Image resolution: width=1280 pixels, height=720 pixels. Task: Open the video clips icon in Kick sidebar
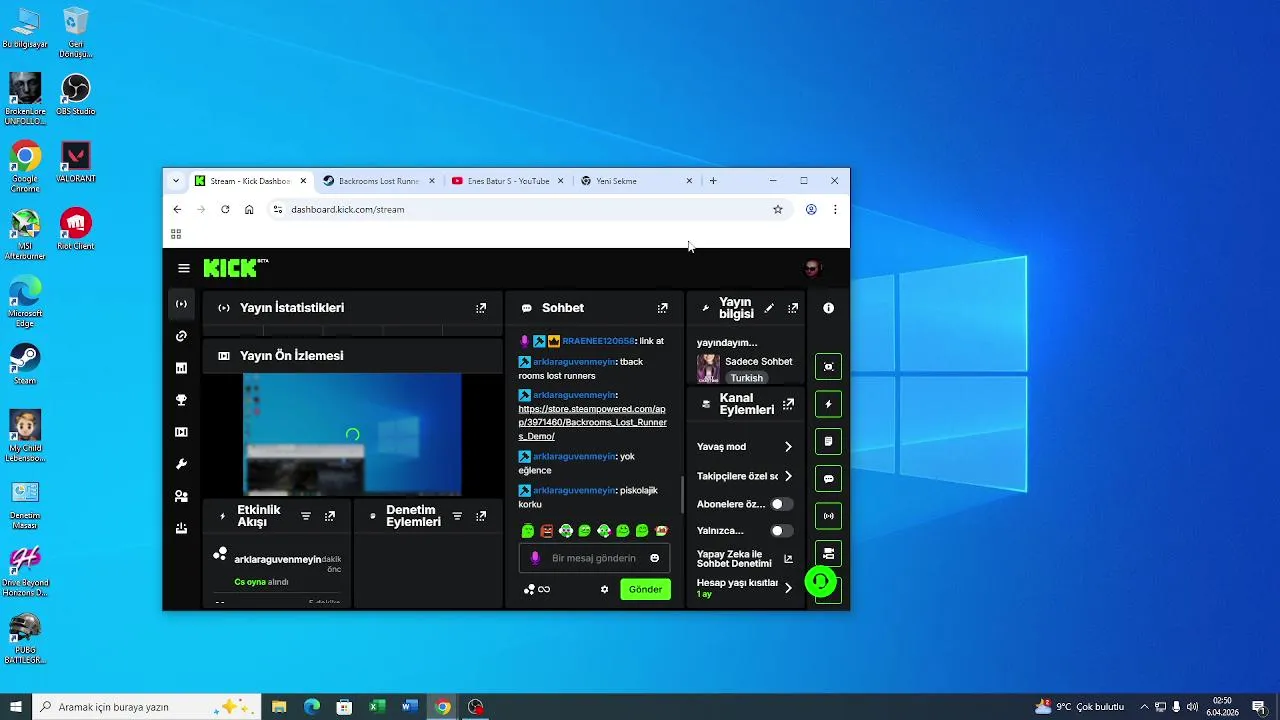(181, 432)
